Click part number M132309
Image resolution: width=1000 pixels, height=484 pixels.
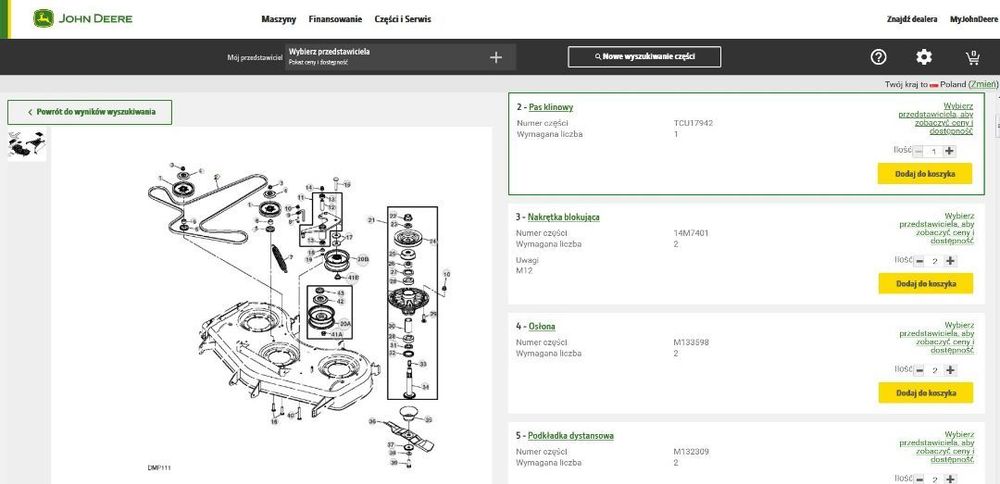[x=692, y=452]
